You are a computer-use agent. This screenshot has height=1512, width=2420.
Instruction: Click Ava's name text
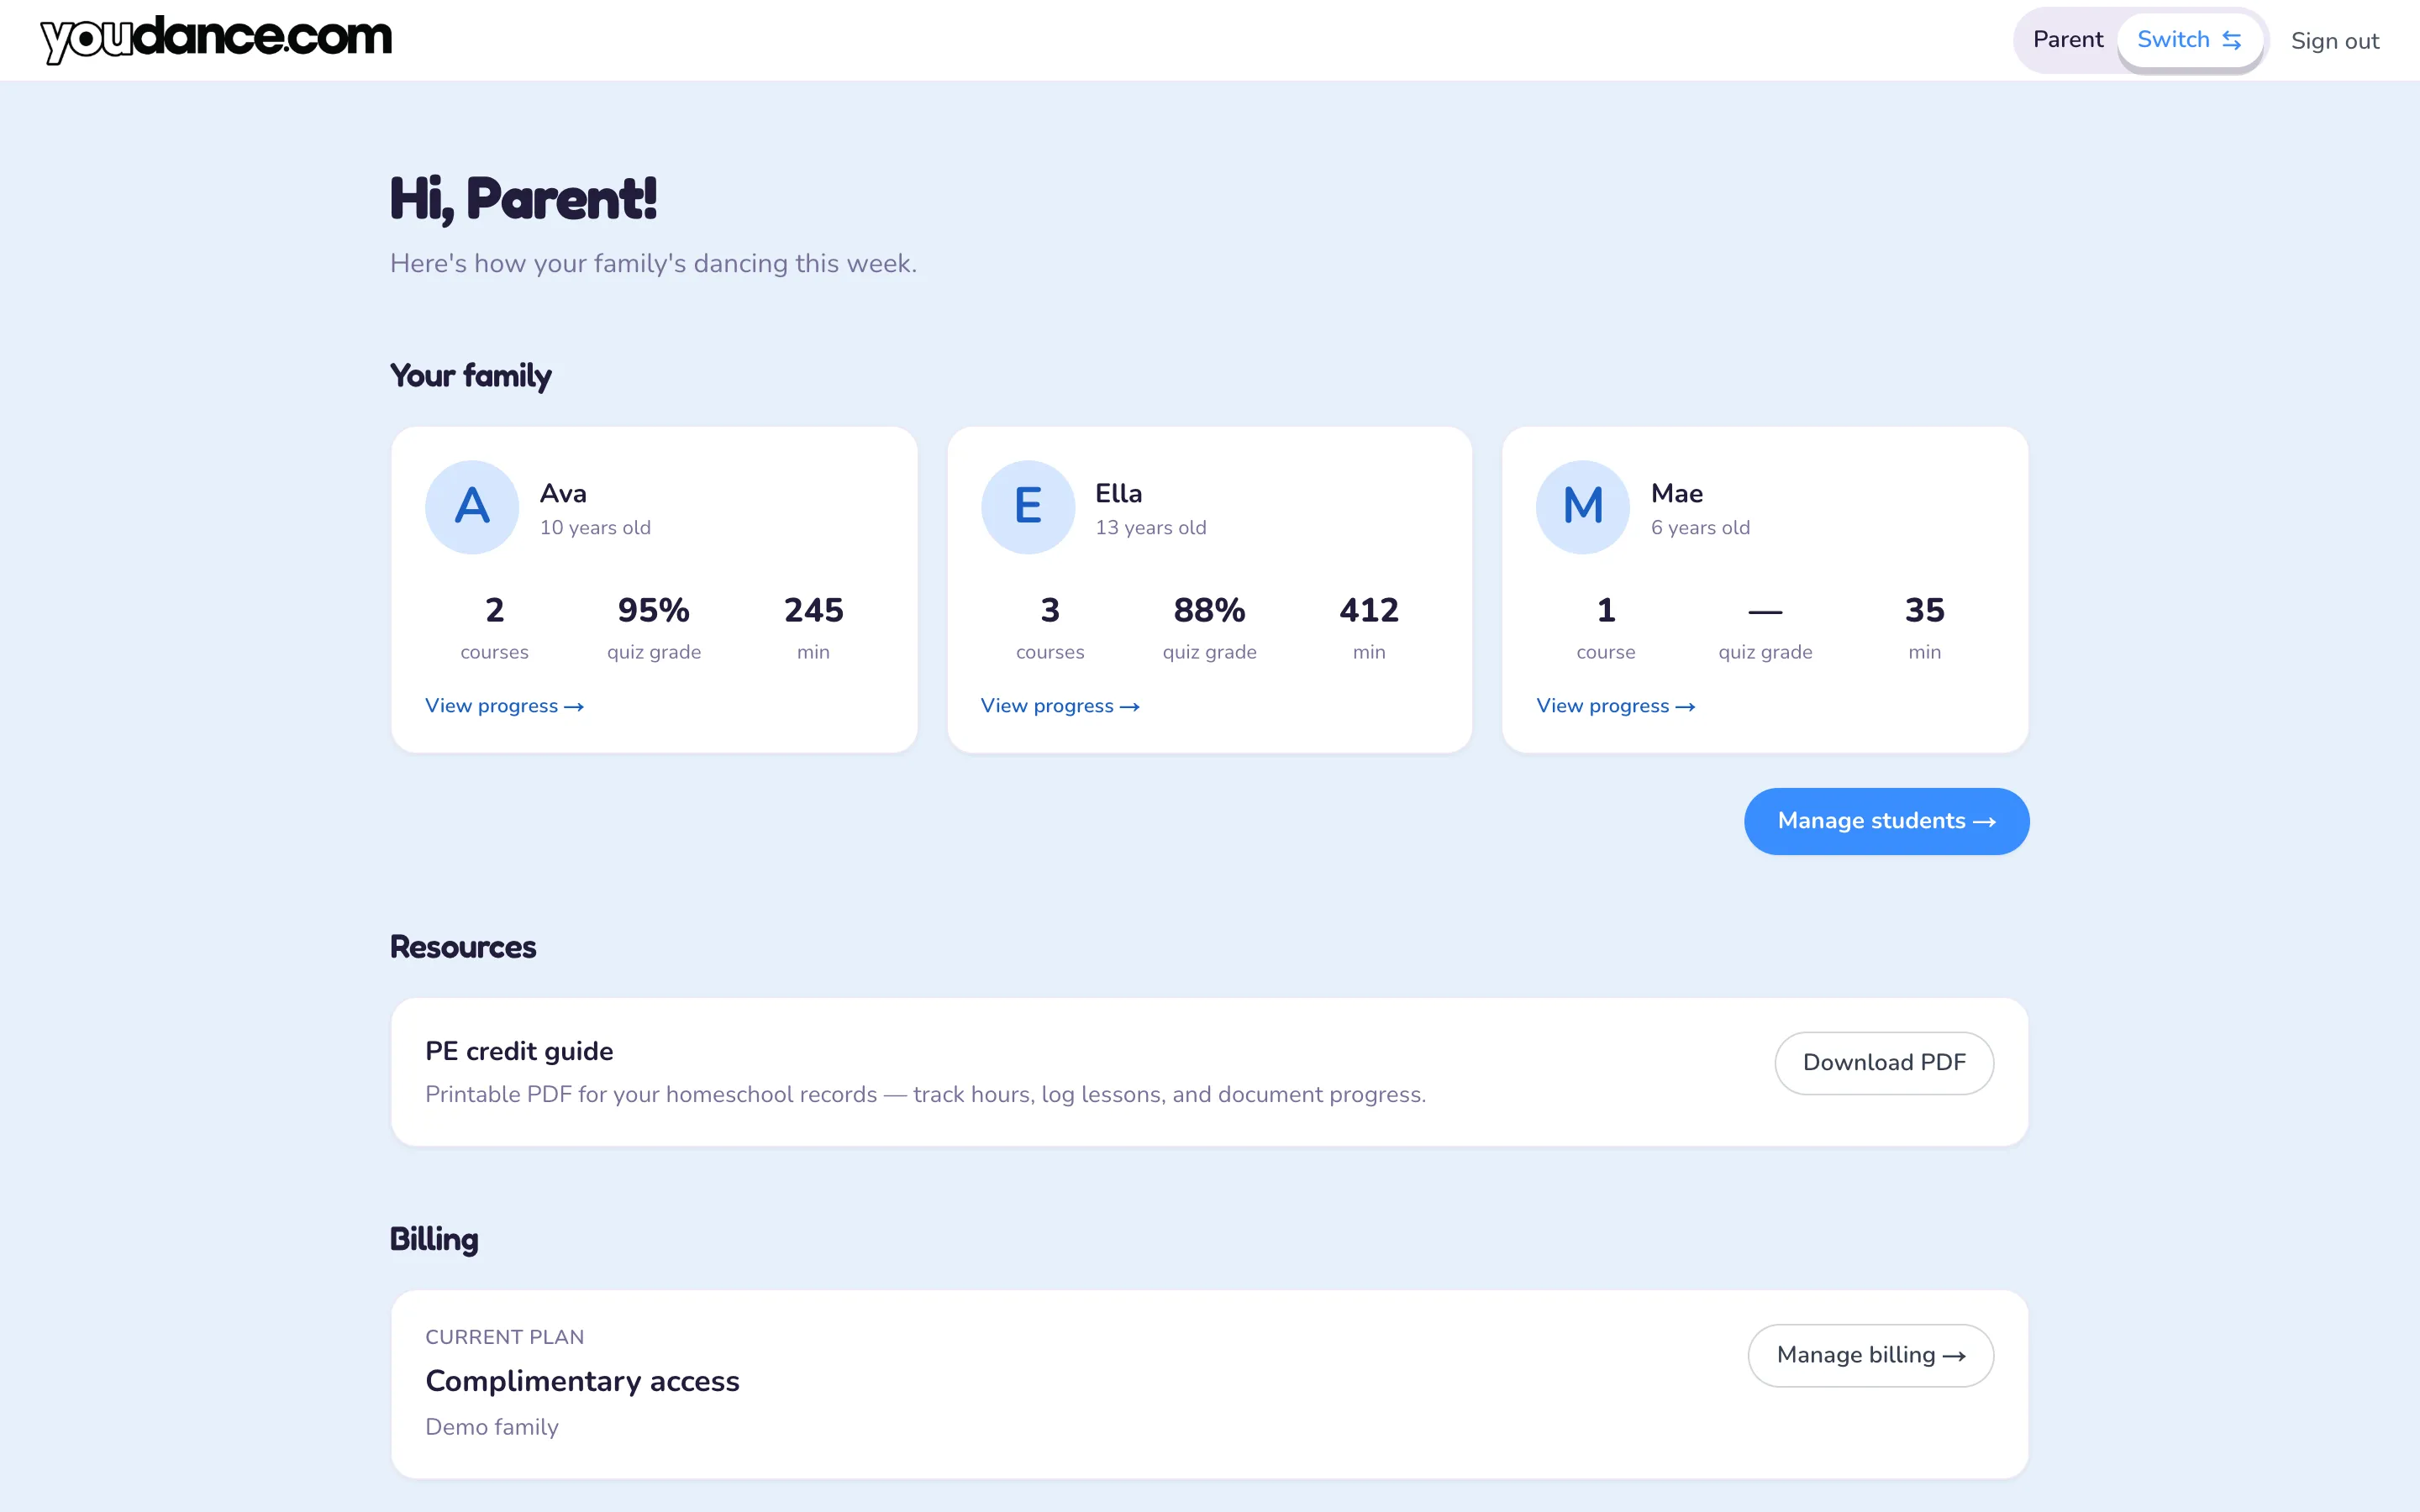563,493
